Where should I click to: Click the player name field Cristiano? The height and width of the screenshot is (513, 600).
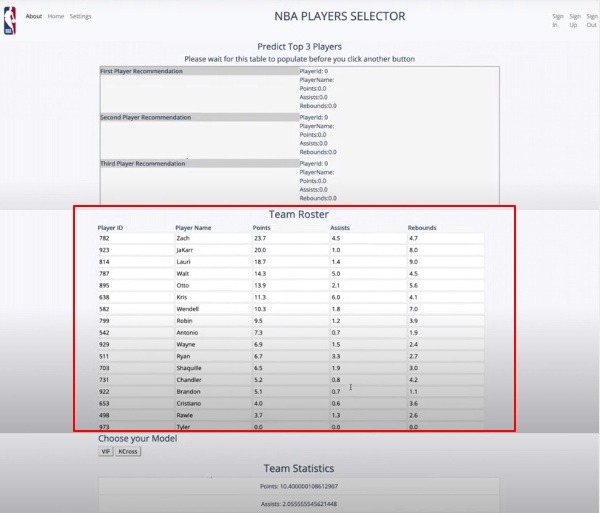(213, 404)
